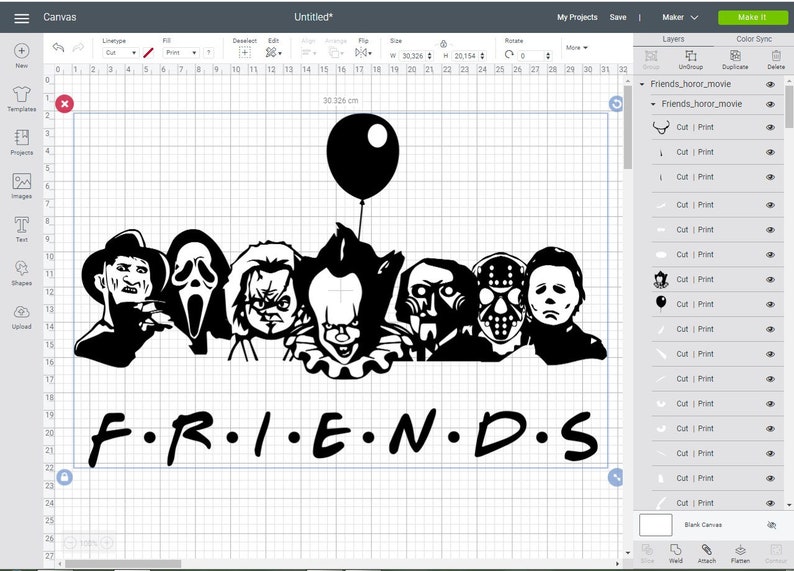Click red delete handle on selection
This screenshot has width=794, height=571.
tap(64, 104)
